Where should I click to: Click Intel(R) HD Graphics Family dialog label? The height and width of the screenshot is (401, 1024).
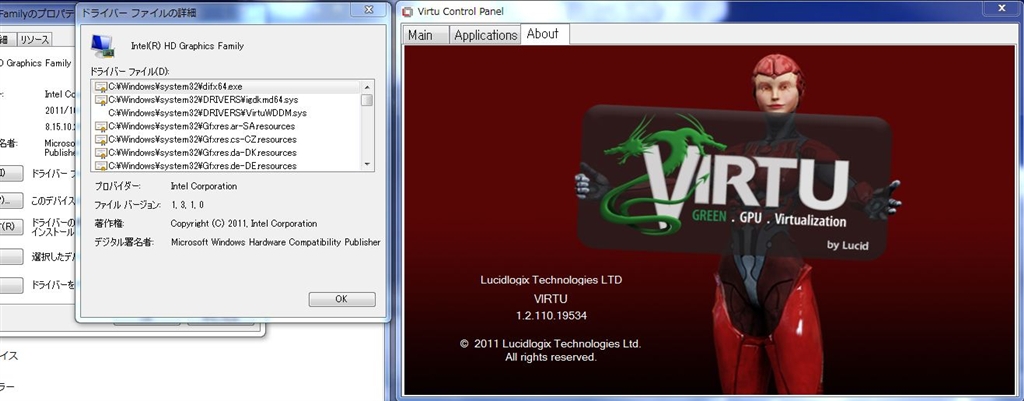[187, 46]
